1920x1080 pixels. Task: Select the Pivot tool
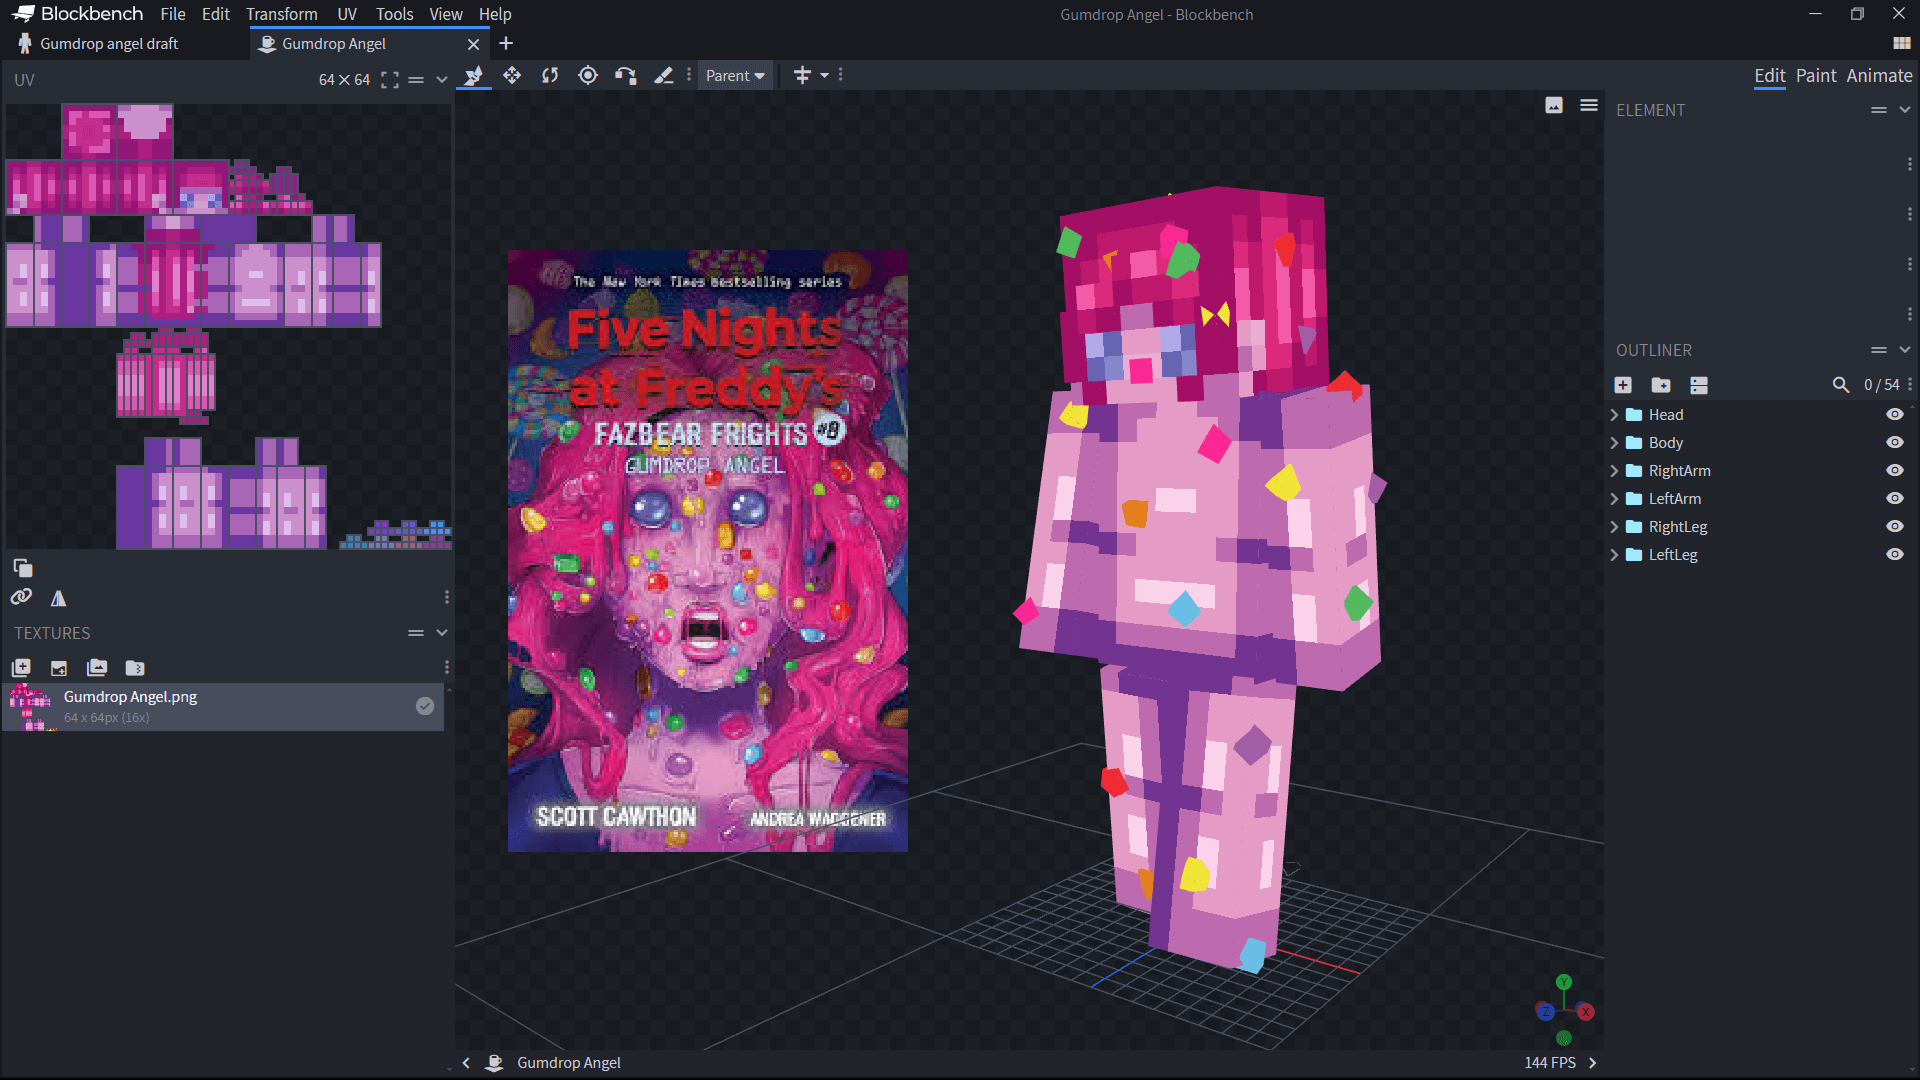tap(588, 75)
